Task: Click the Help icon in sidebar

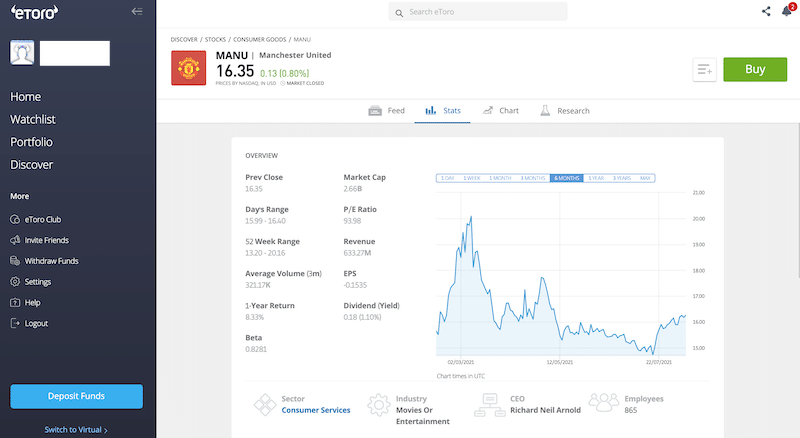Action: click(15, 303)
